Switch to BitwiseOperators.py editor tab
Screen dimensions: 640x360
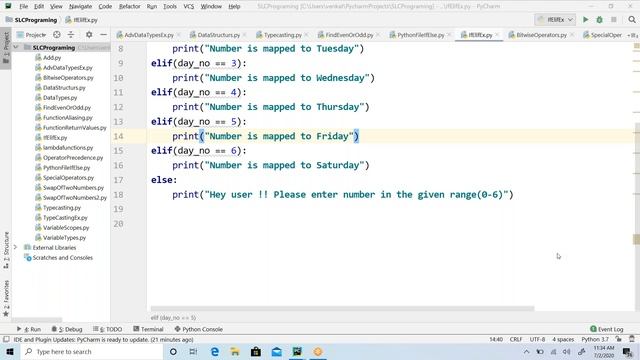tap(541, 35)
